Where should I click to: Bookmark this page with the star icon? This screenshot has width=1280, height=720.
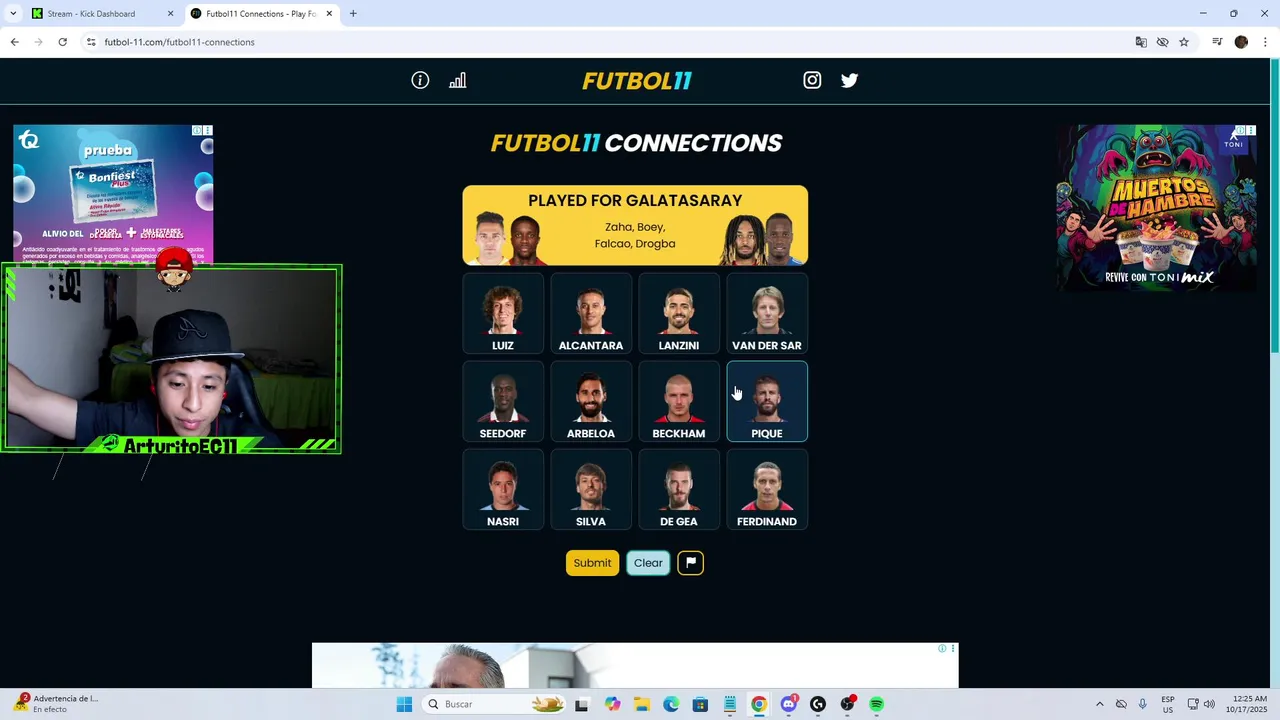1184,42
